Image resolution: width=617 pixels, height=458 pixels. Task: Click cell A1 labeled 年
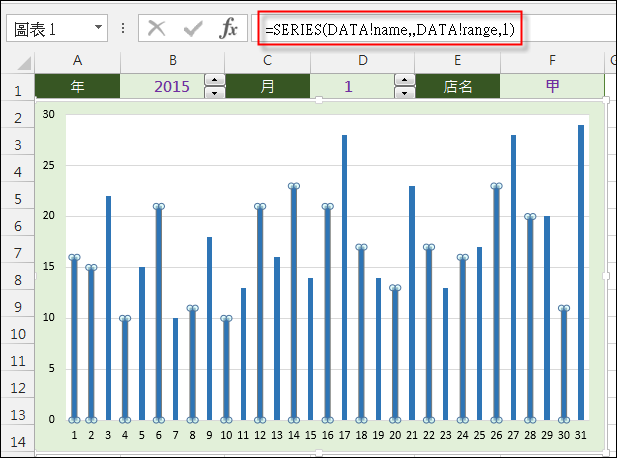click(78, 86)
